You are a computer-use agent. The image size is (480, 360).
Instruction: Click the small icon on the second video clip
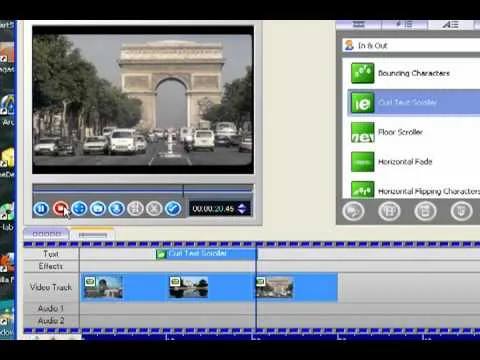(x=175, y=282)
